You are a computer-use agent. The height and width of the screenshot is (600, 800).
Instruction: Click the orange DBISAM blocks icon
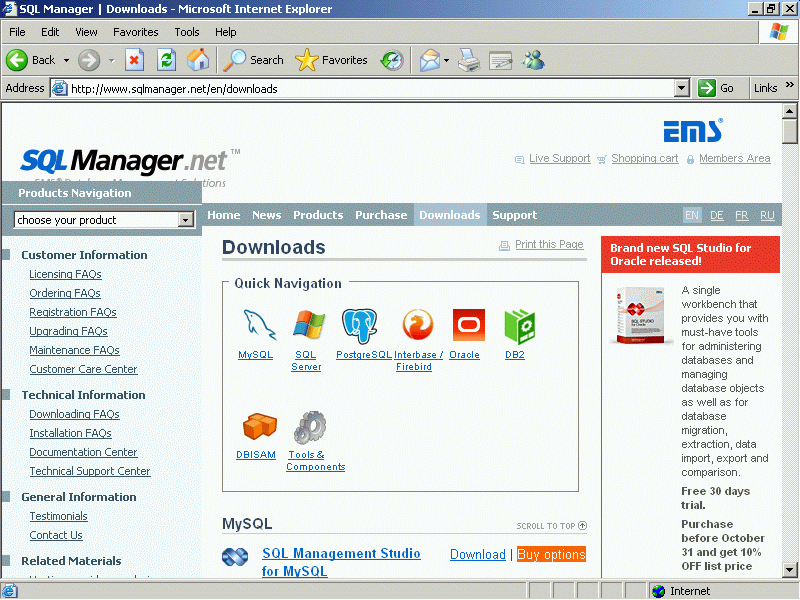pos(260,427)
